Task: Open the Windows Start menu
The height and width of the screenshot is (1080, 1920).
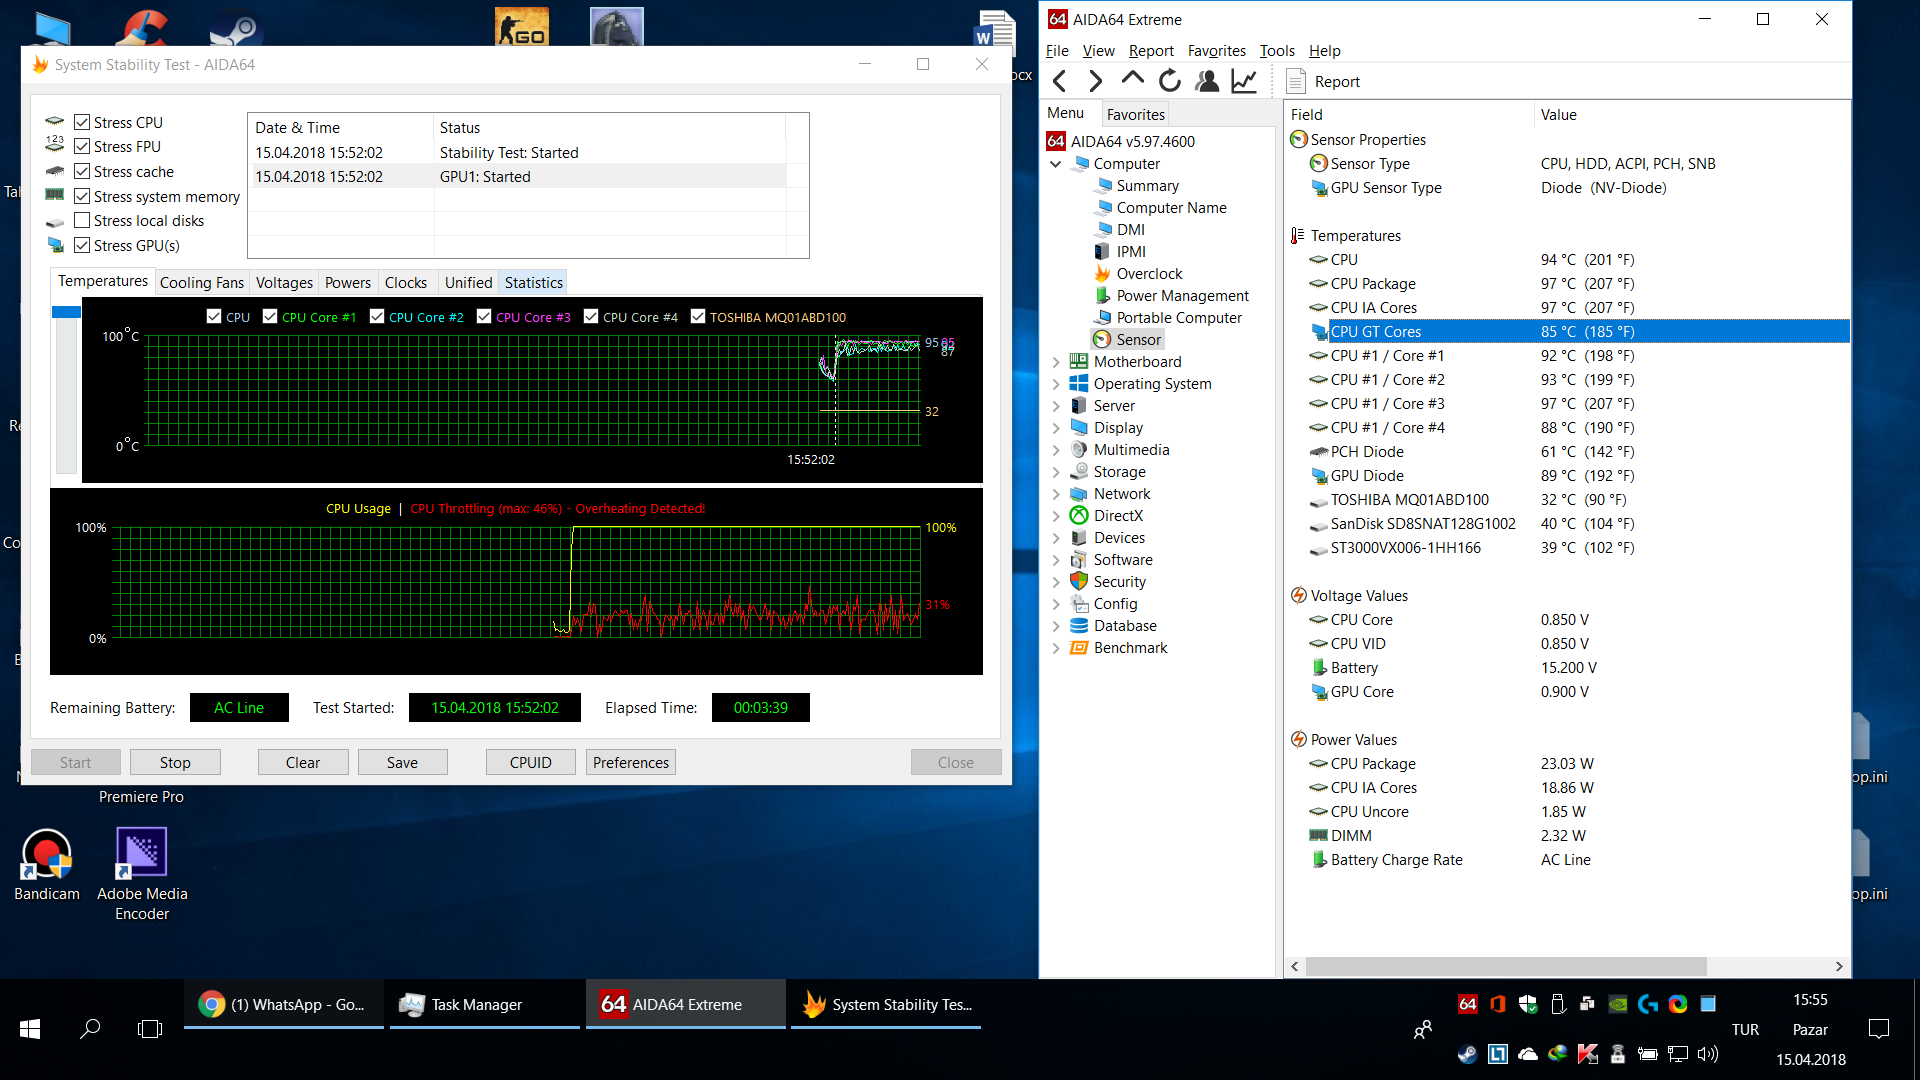Action: pos(30,1028)
